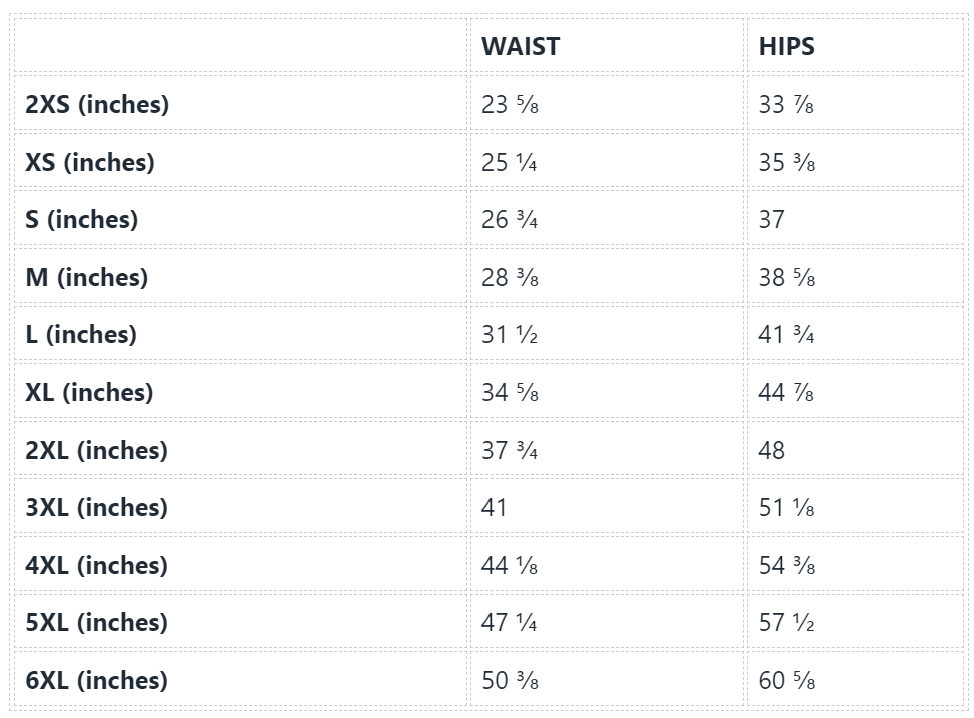The height and width of the screenshot is (718, 974).
Task: Click the HIPS column header
Action: pyautogui.click(x=786, y=46)
